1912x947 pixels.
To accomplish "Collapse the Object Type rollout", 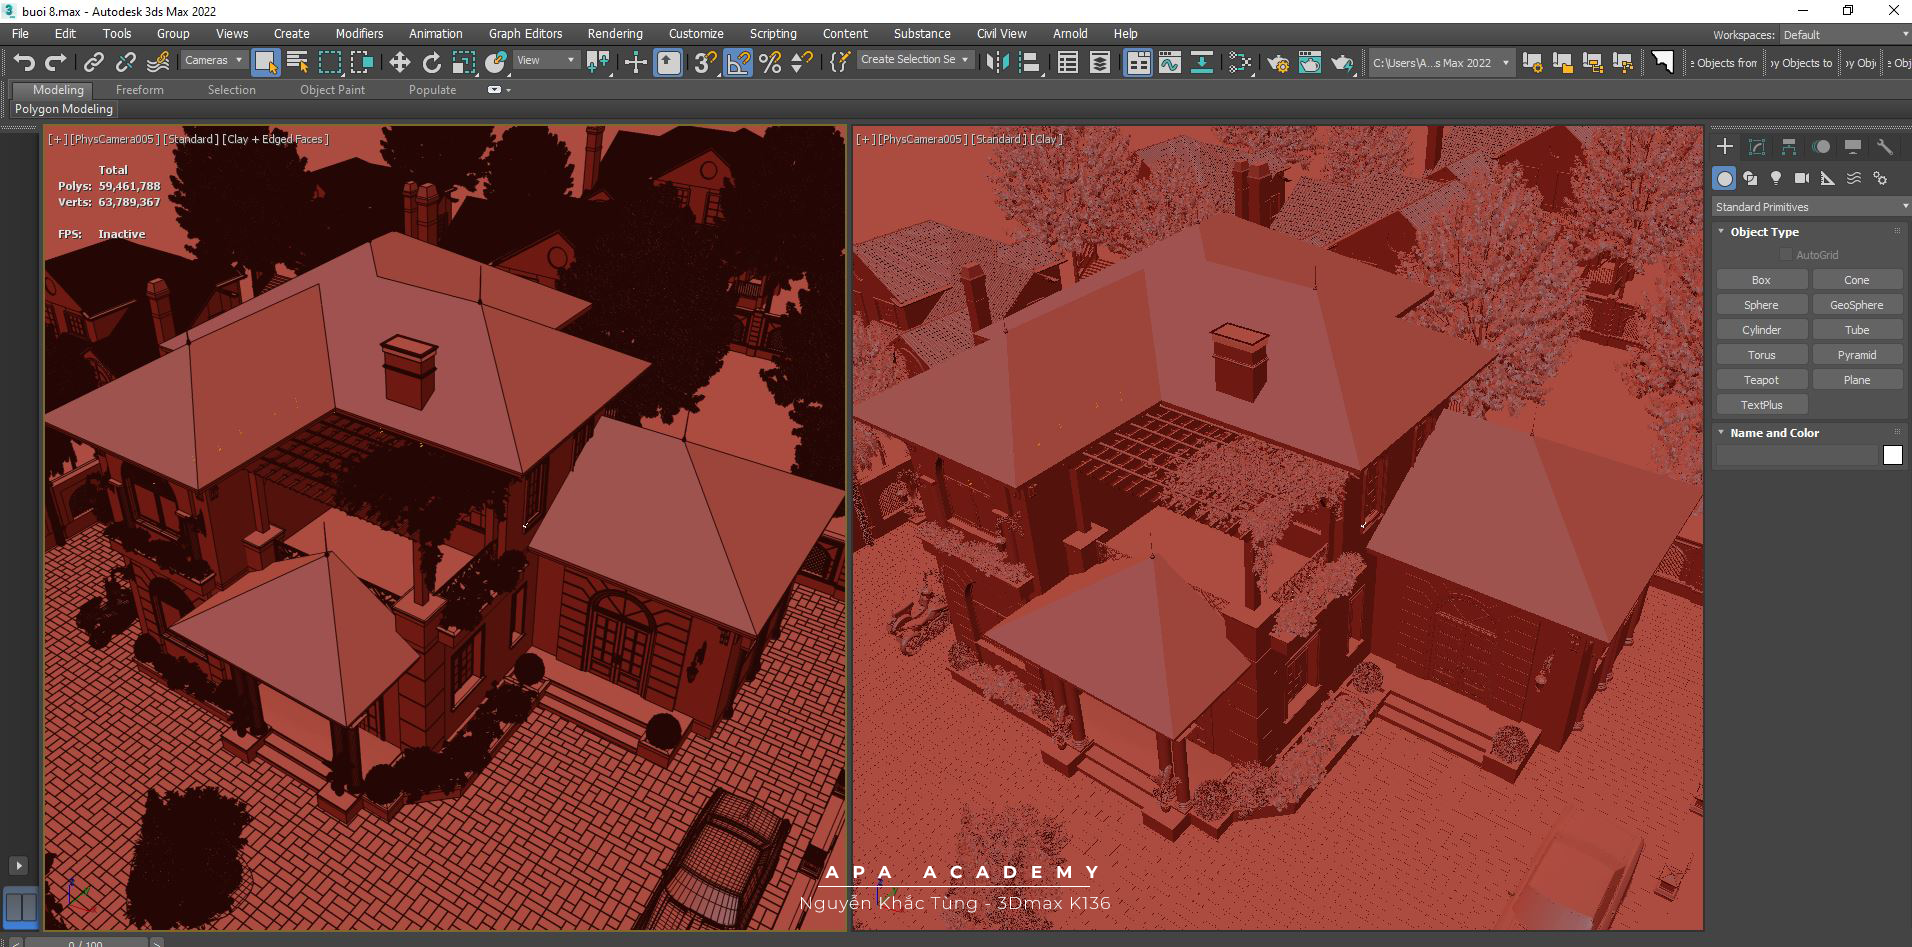I will (x=1764, y=232).
